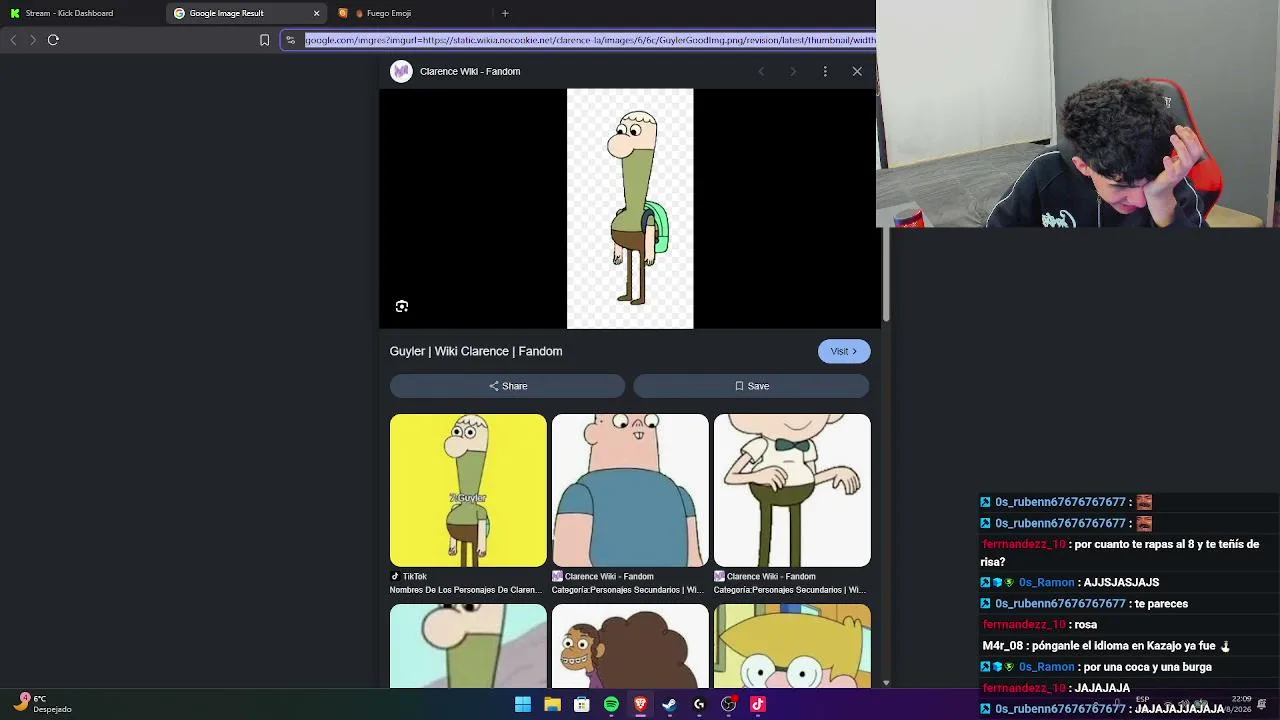This screenshot has width=1280, height=720.
Task: Open Microsoft Store from the taskbar
Action: [x=581, y=705]
